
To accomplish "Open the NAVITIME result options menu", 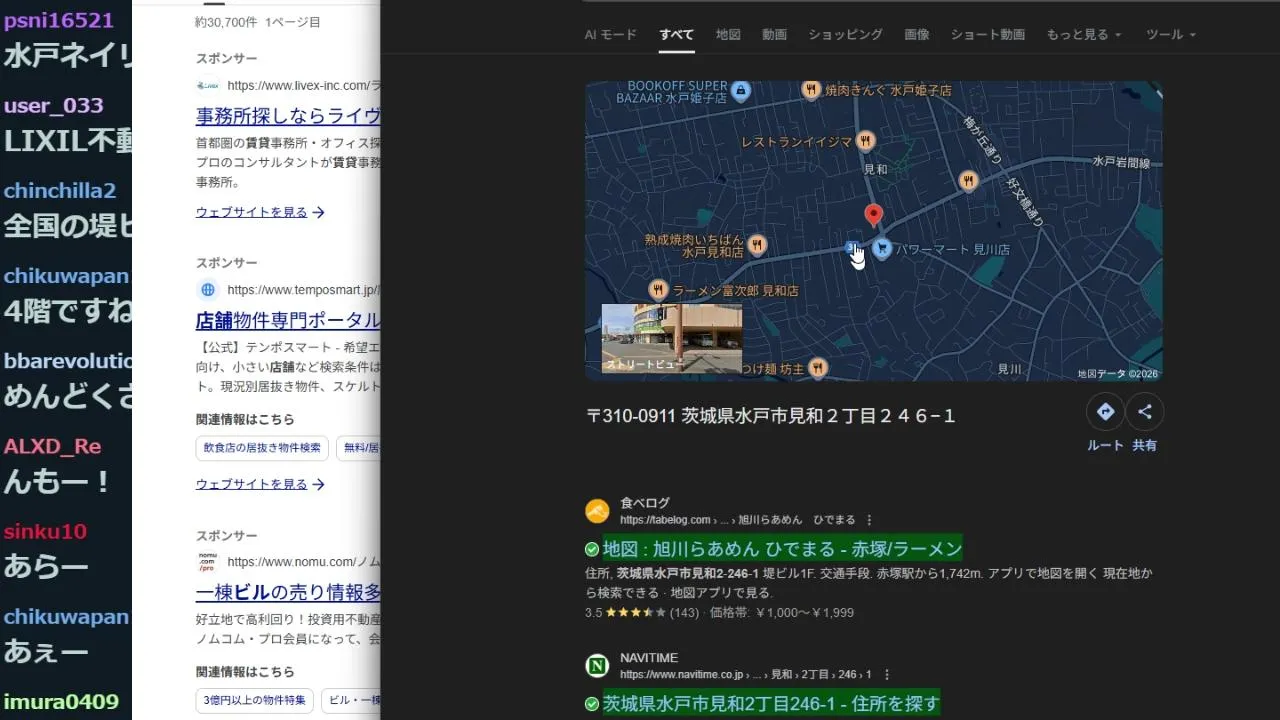I will pos(887,675).
